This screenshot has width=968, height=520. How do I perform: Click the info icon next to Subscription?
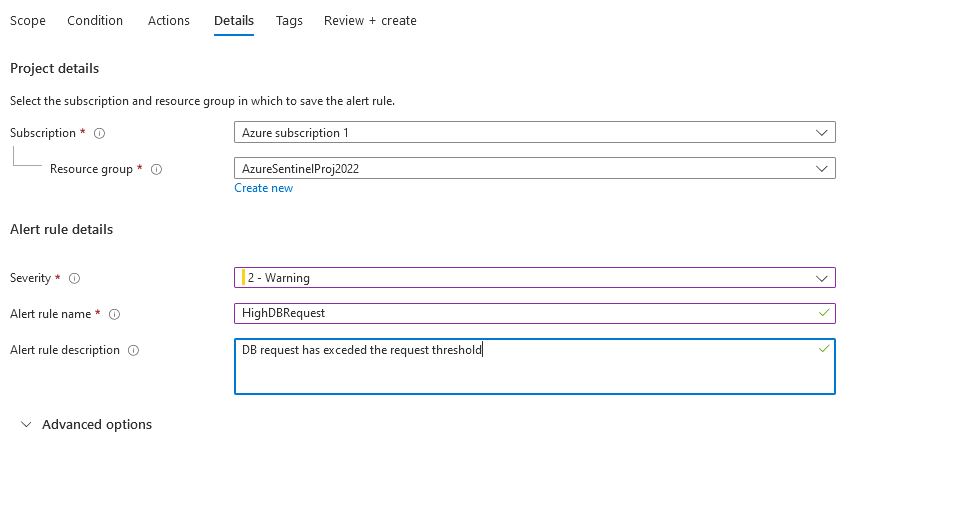pyautogui.click(x=99, y=133)
